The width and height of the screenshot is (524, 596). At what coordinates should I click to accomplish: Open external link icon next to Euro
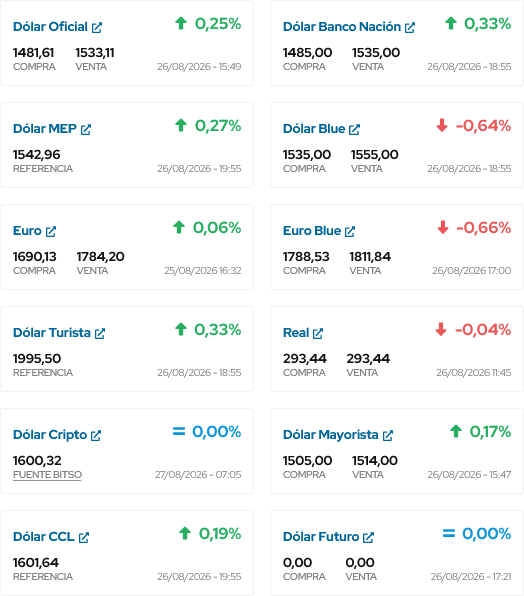51,231
